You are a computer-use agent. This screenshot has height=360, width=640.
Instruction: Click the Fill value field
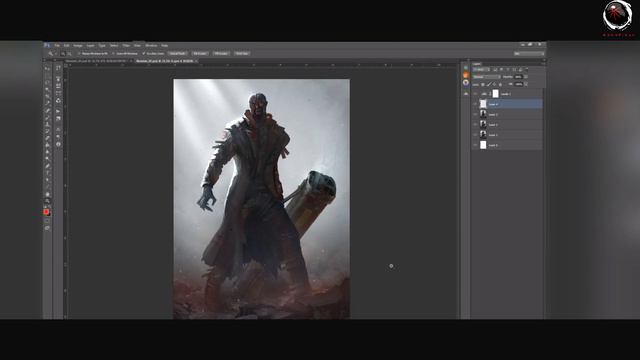pos(518,84)
